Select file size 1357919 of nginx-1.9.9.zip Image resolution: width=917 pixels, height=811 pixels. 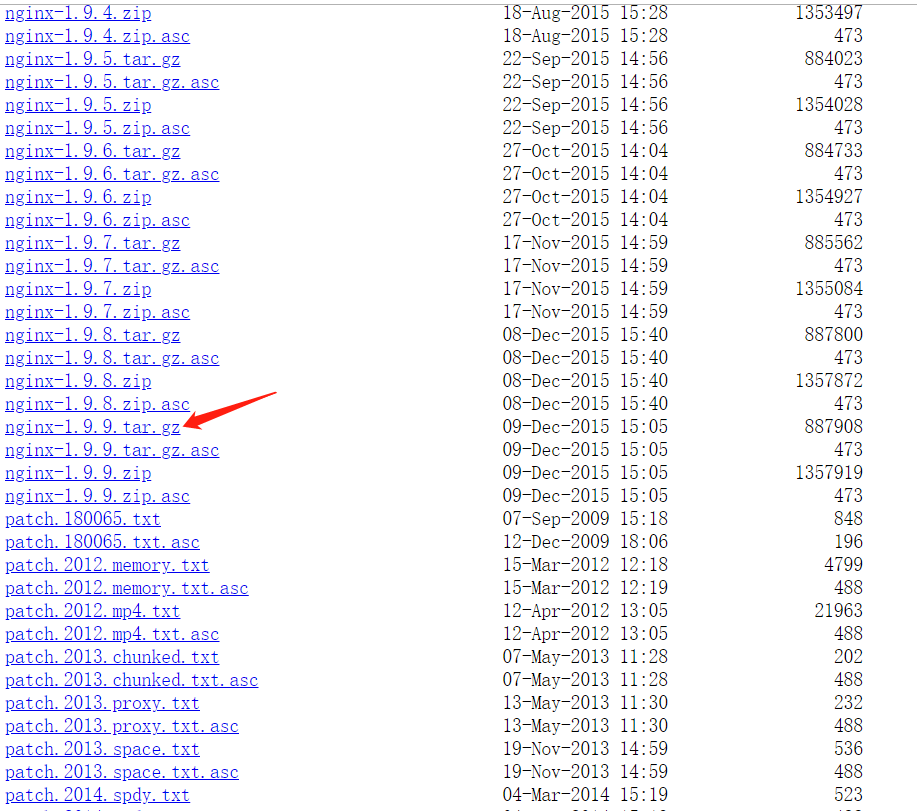(829, 472)
